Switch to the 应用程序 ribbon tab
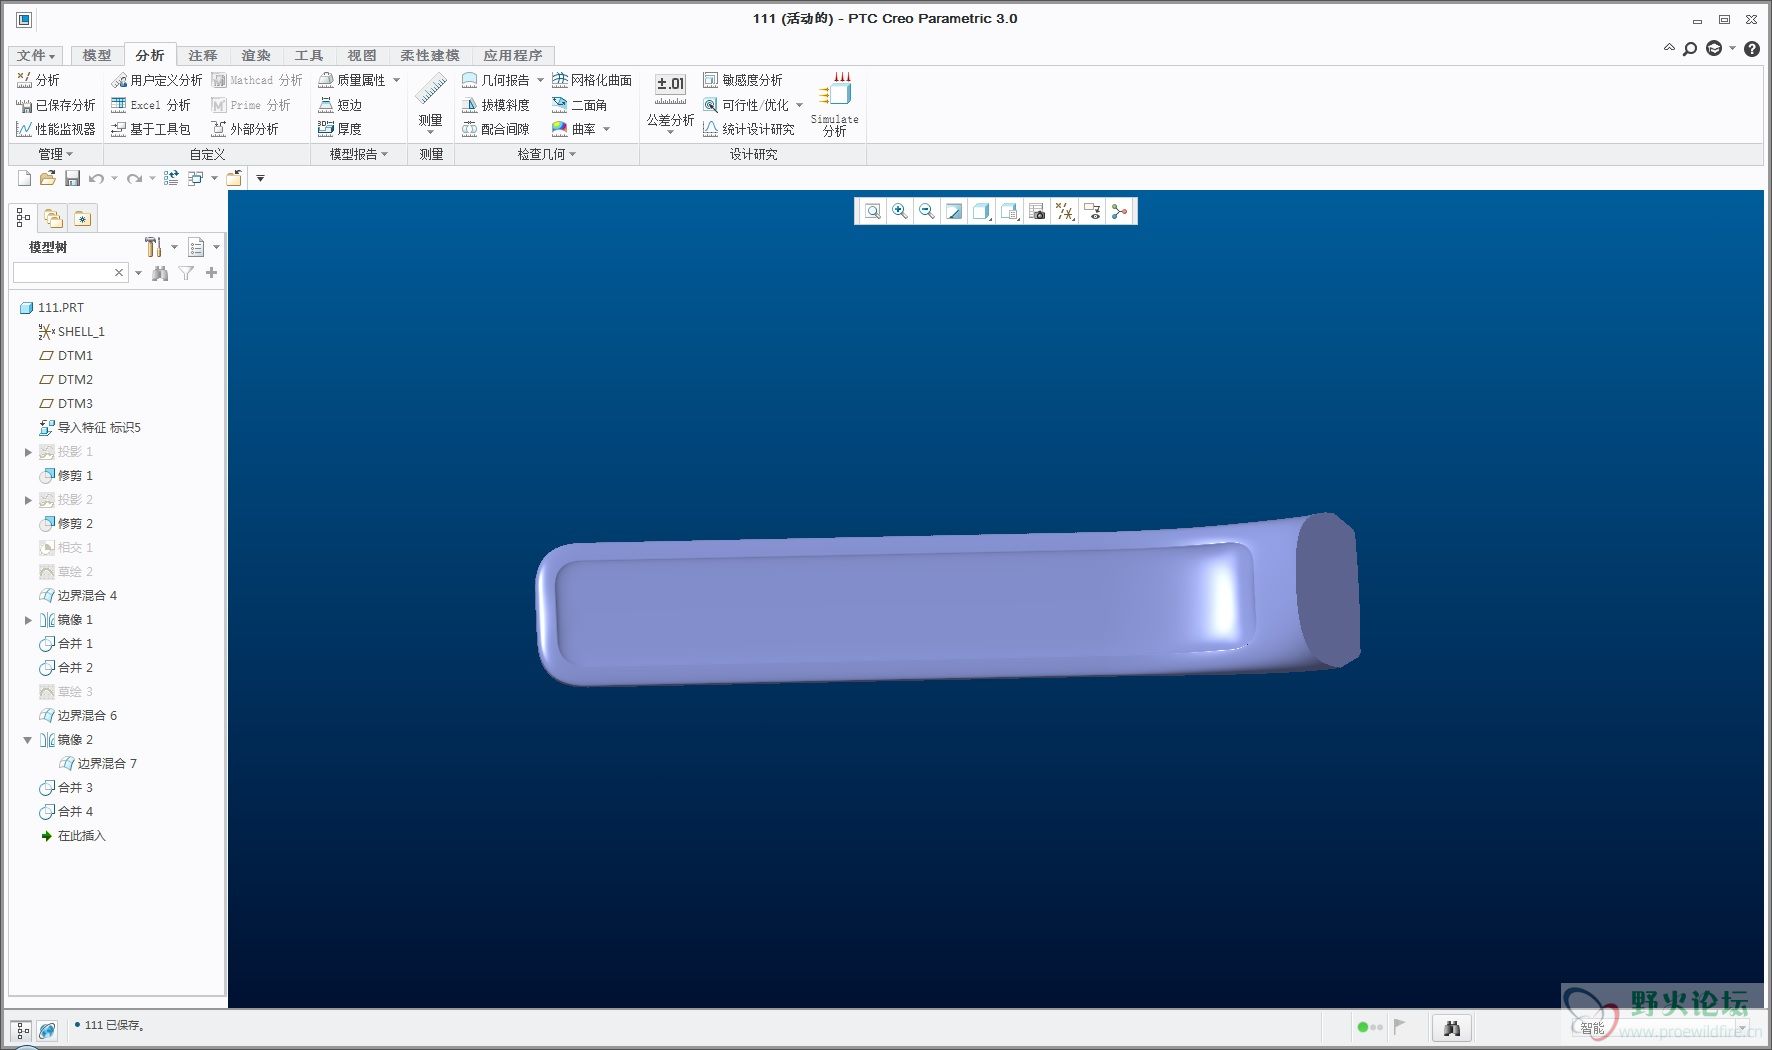The width and height of the screenshot is (1772, 1050). (x=513, y=55)
